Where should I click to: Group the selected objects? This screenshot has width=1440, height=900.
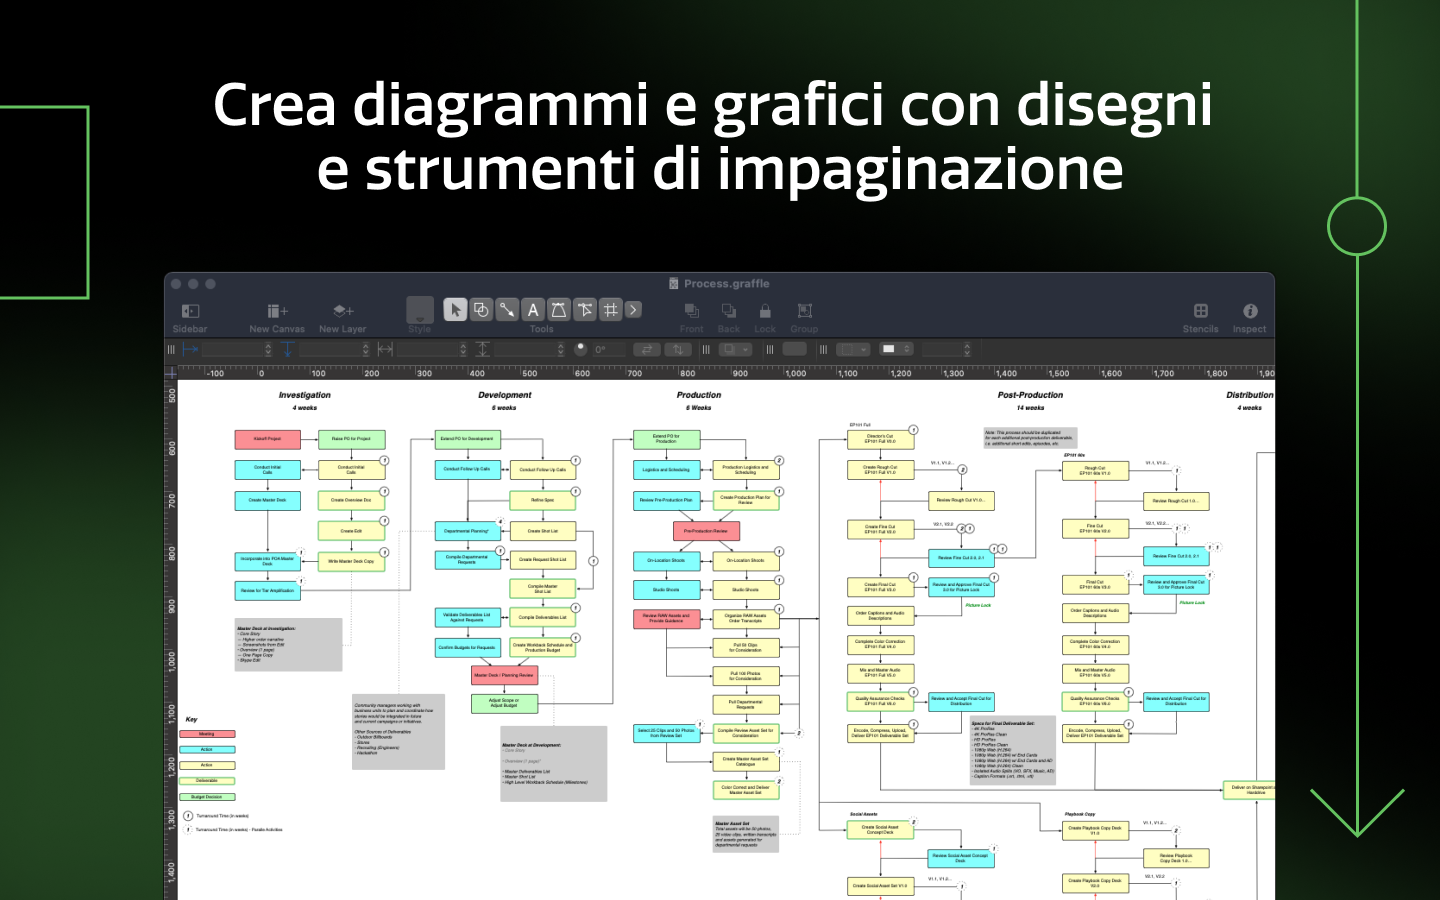804,317
